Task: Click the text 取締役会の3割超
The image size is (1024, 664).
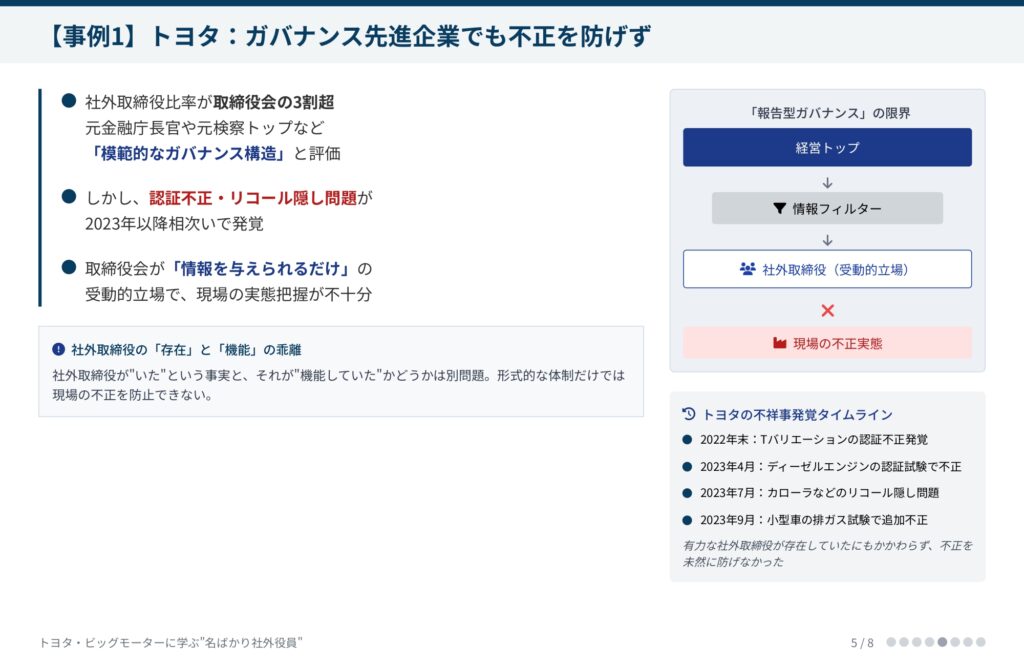Action: click(x=274, y=102)
